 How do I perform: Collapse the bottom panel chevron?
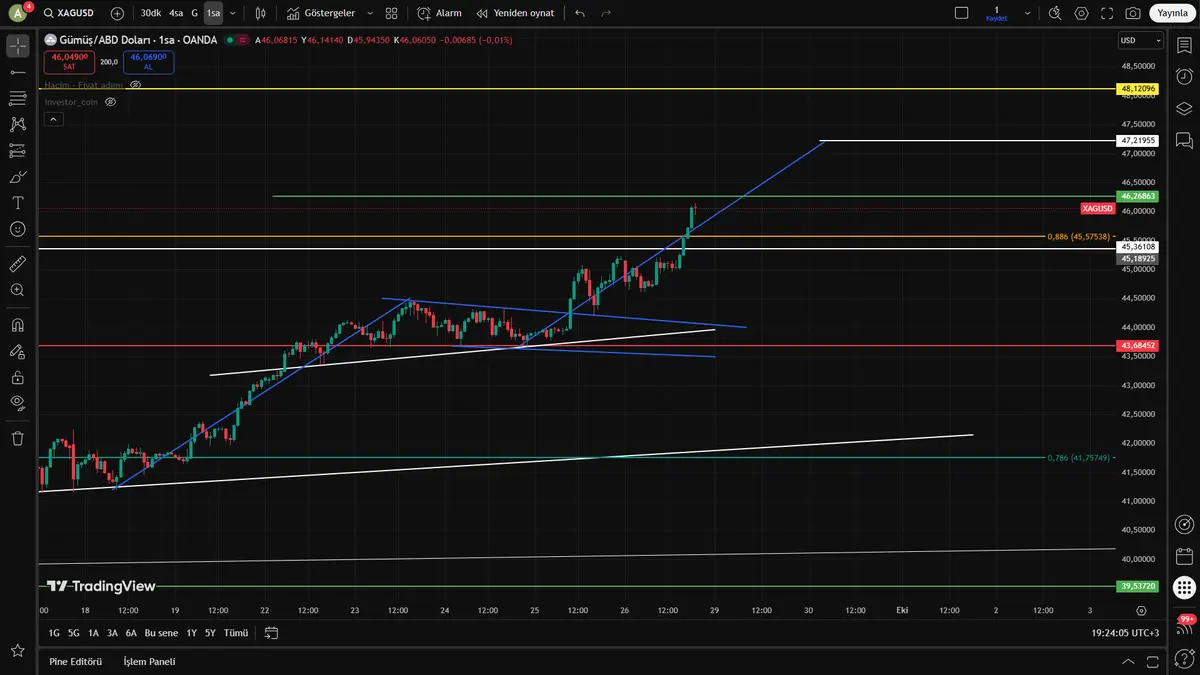(x=1129, y=661)
